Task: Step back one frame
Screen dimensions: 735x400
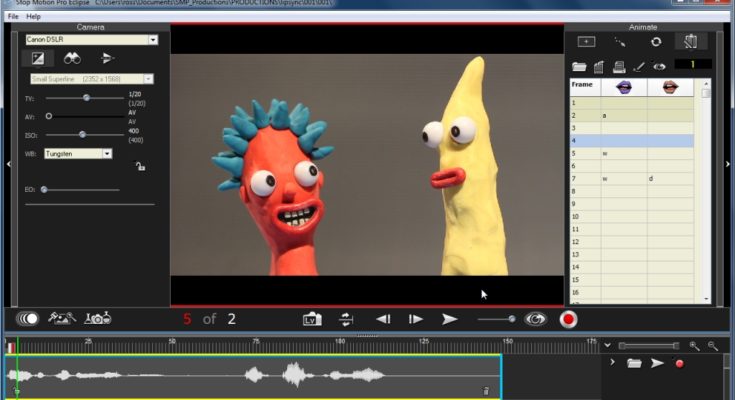Action: [x=383, y=319]
